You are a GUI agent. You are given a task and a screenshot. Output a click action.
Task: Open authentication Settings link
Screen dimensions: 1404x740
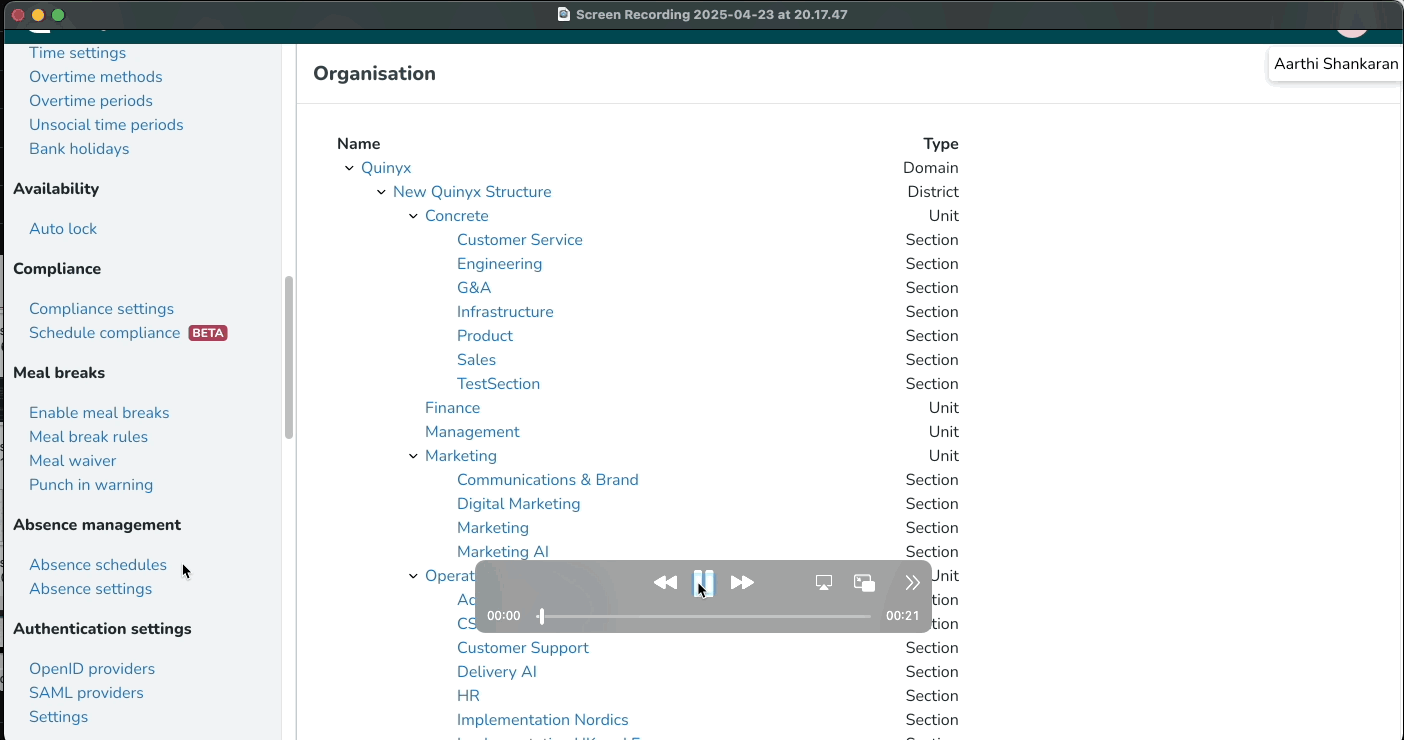pyautogui.click(x=59, y=717)
